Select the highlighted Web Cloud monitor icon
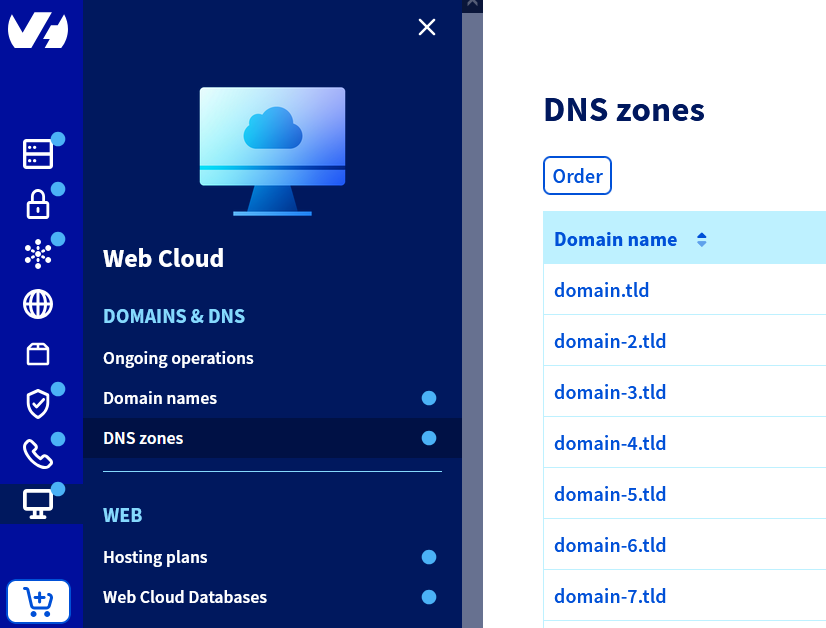This screenshot has height=628, width=826. click(x=37, y=504)
